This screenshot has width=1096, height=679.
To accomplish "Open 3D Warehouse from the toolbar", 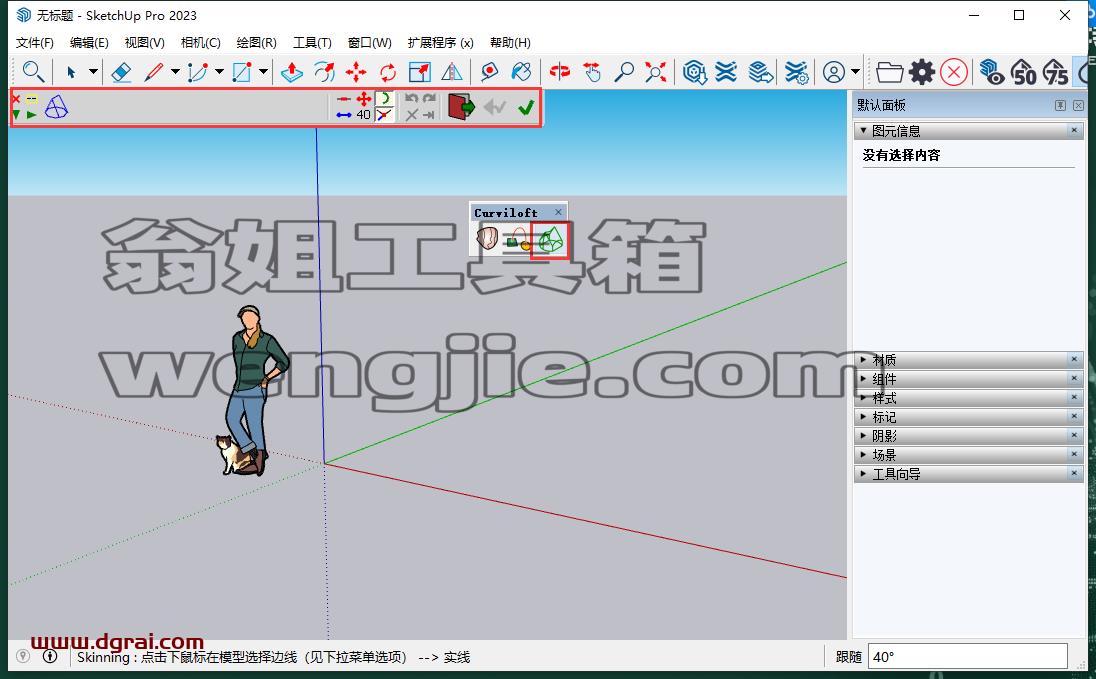I will 695,71.
